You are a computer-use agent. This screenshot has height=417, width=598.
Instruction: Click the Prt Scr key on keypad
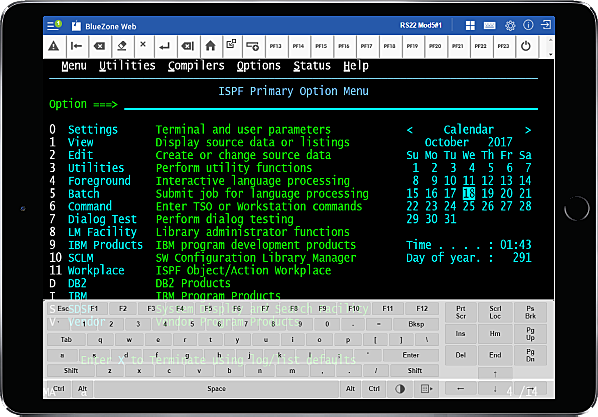(461, 312)
